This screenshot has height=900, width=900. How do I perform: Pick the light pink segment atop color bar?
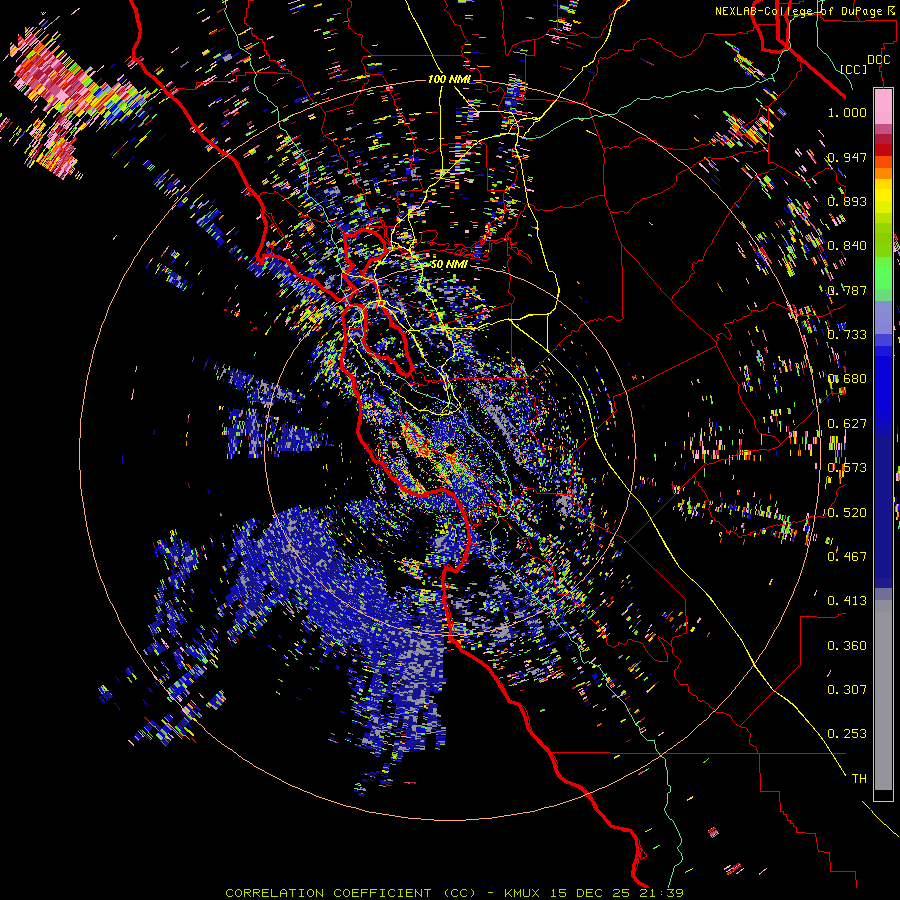pyautogui.click(x=883, y=107)
